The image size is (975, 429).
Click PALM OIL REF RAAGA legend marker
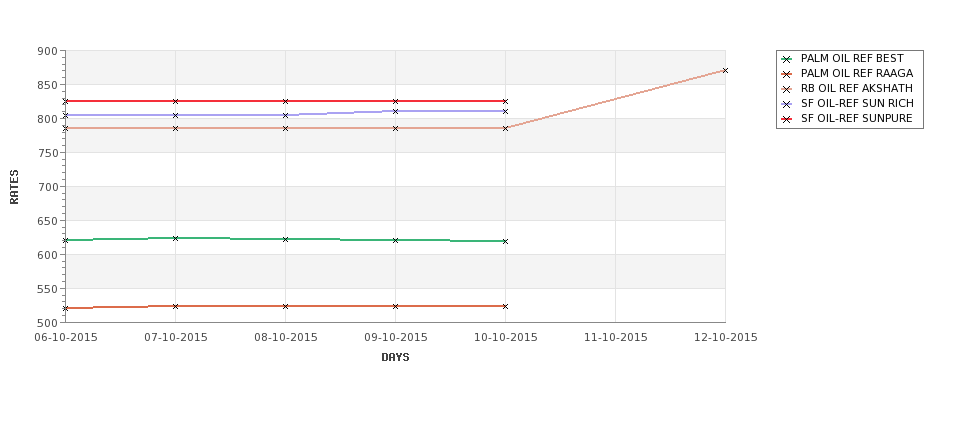[x=787, y=75]
